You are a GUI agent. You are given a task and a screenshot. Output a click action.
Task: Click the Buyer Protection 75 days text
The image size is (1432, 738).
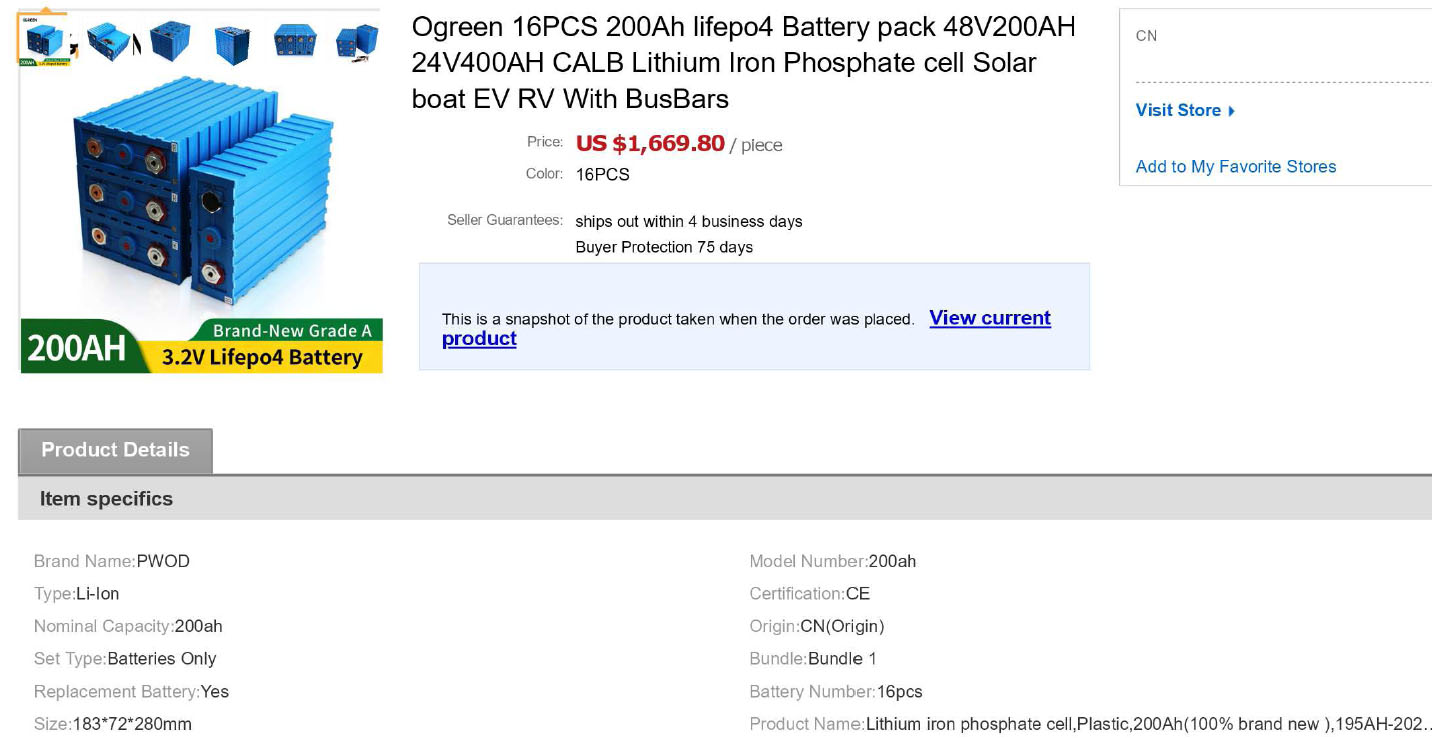coord(664,247)
